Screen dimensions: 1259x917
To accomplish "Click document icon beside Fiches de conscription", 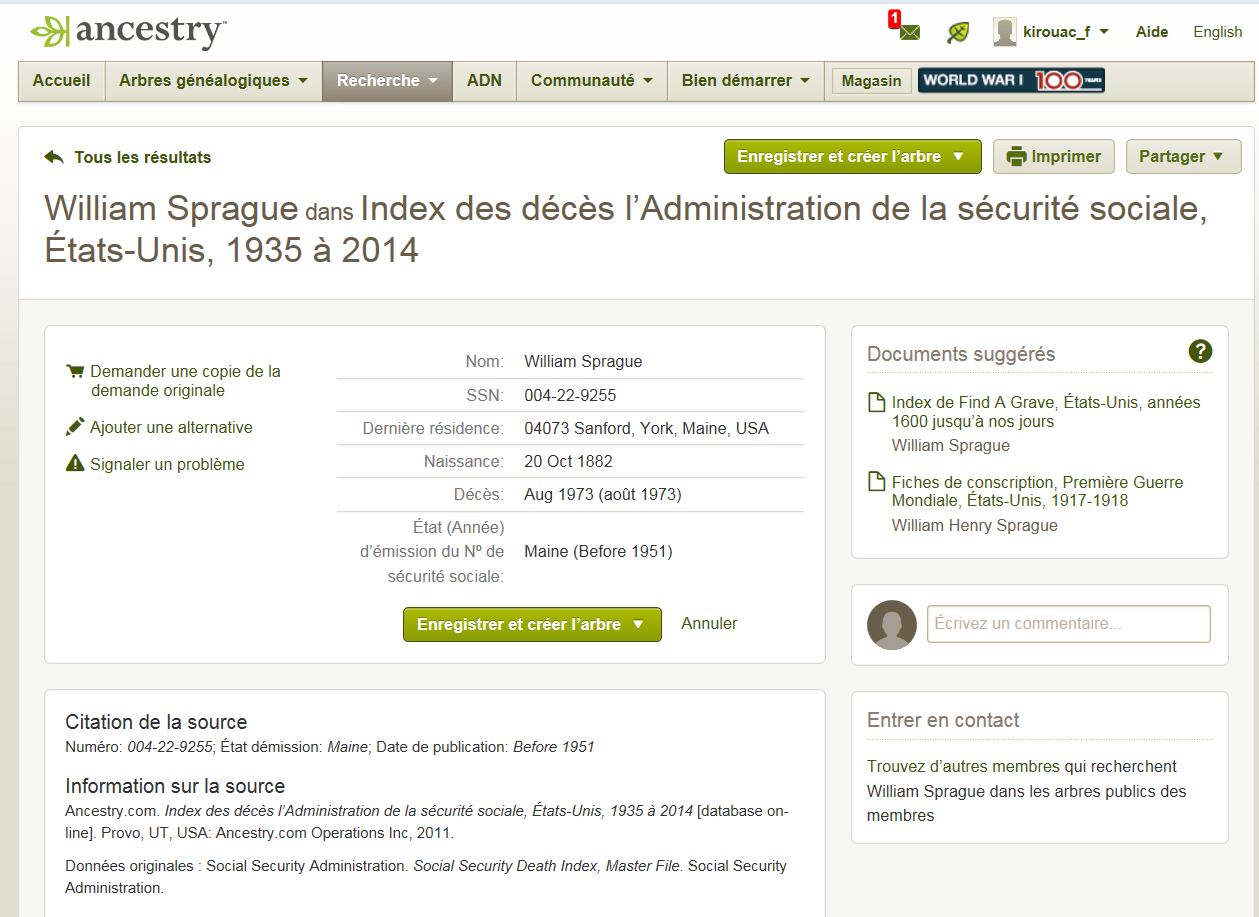I will click(x=875, y=482).
